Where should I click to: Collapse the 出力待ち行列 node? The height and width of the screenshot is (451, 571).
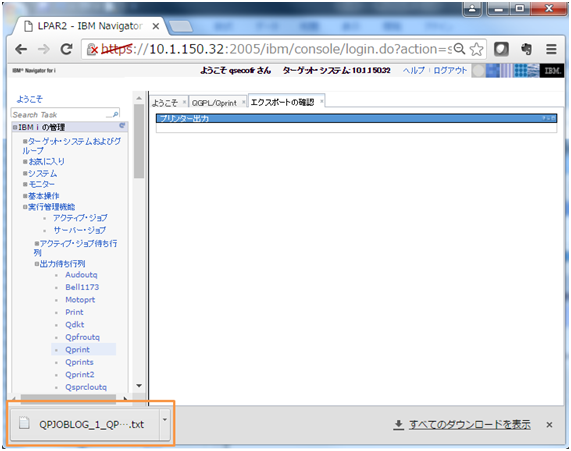pyautogui.click(x=37, y=264)
